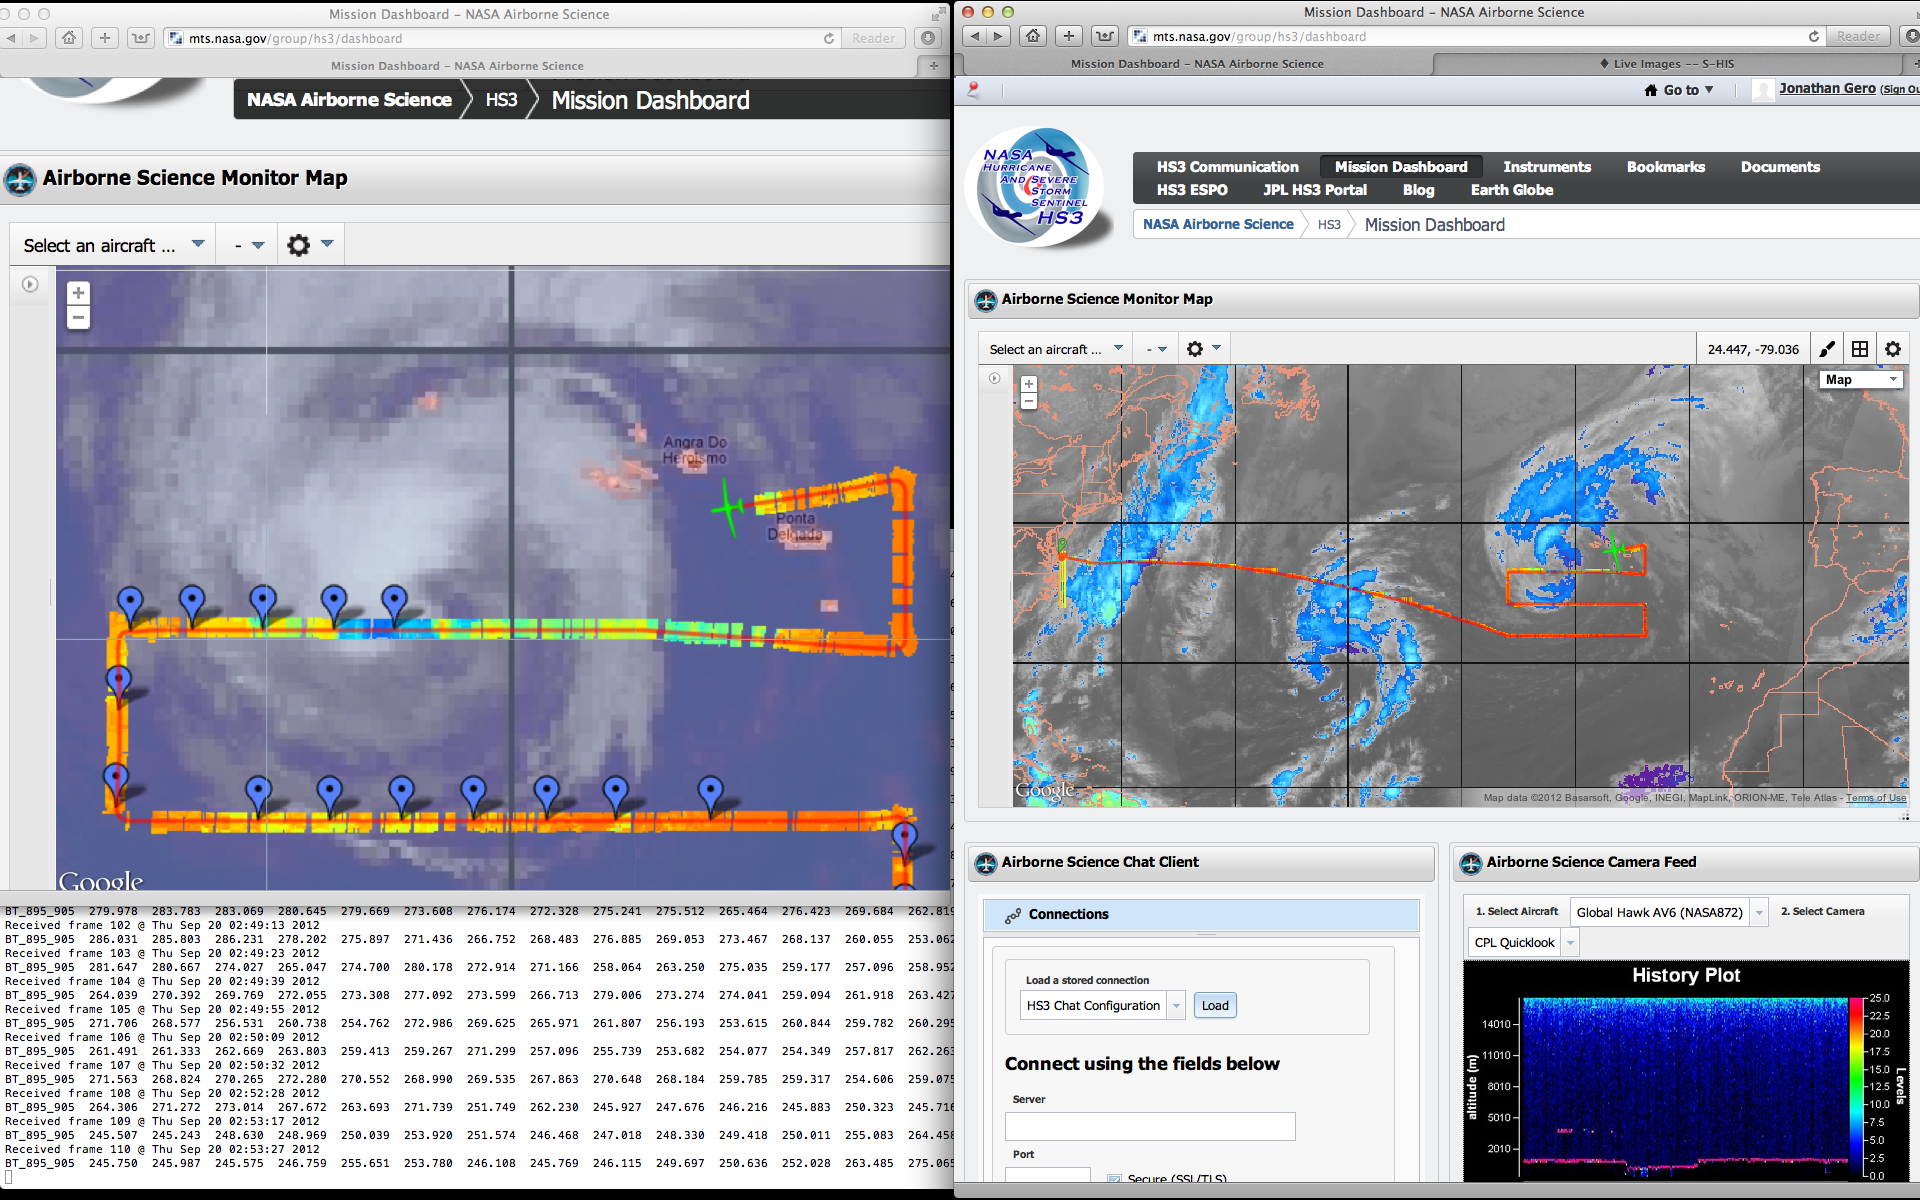Click the Server input field
The width and height of the screenshot is (1920, 1200).
point(1149,1127)
